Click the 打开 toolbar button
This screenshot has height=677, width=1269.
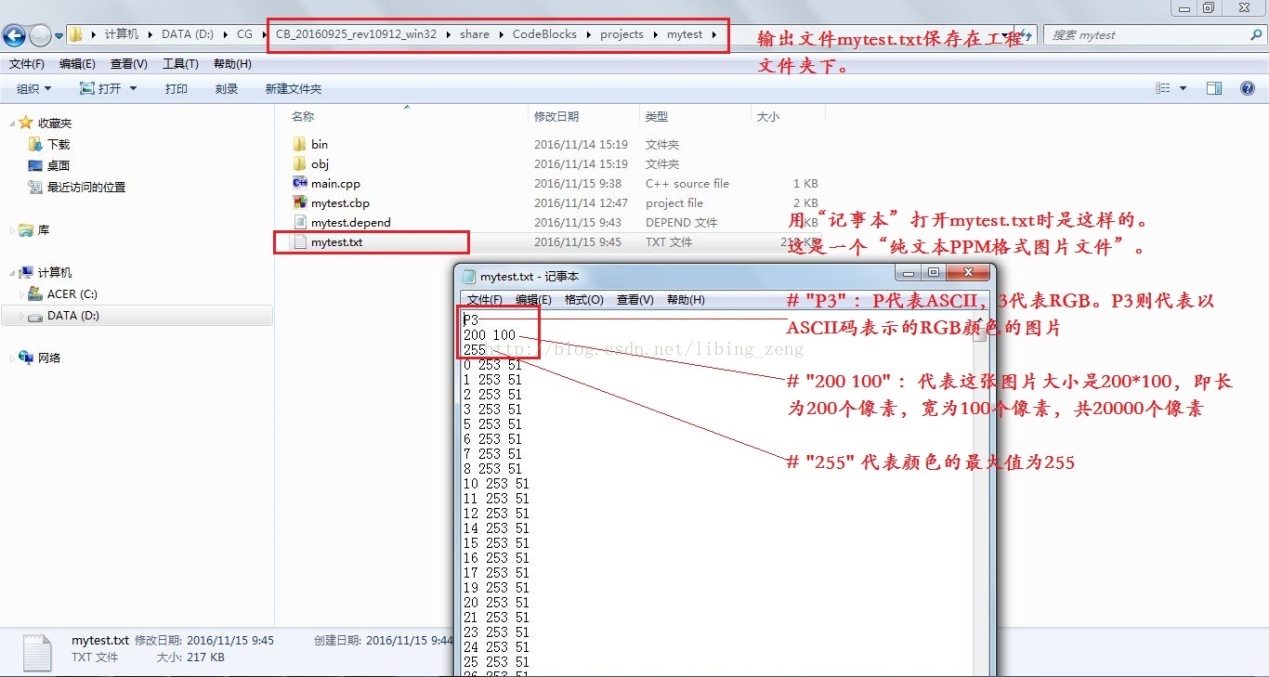[x=108, y=89]
